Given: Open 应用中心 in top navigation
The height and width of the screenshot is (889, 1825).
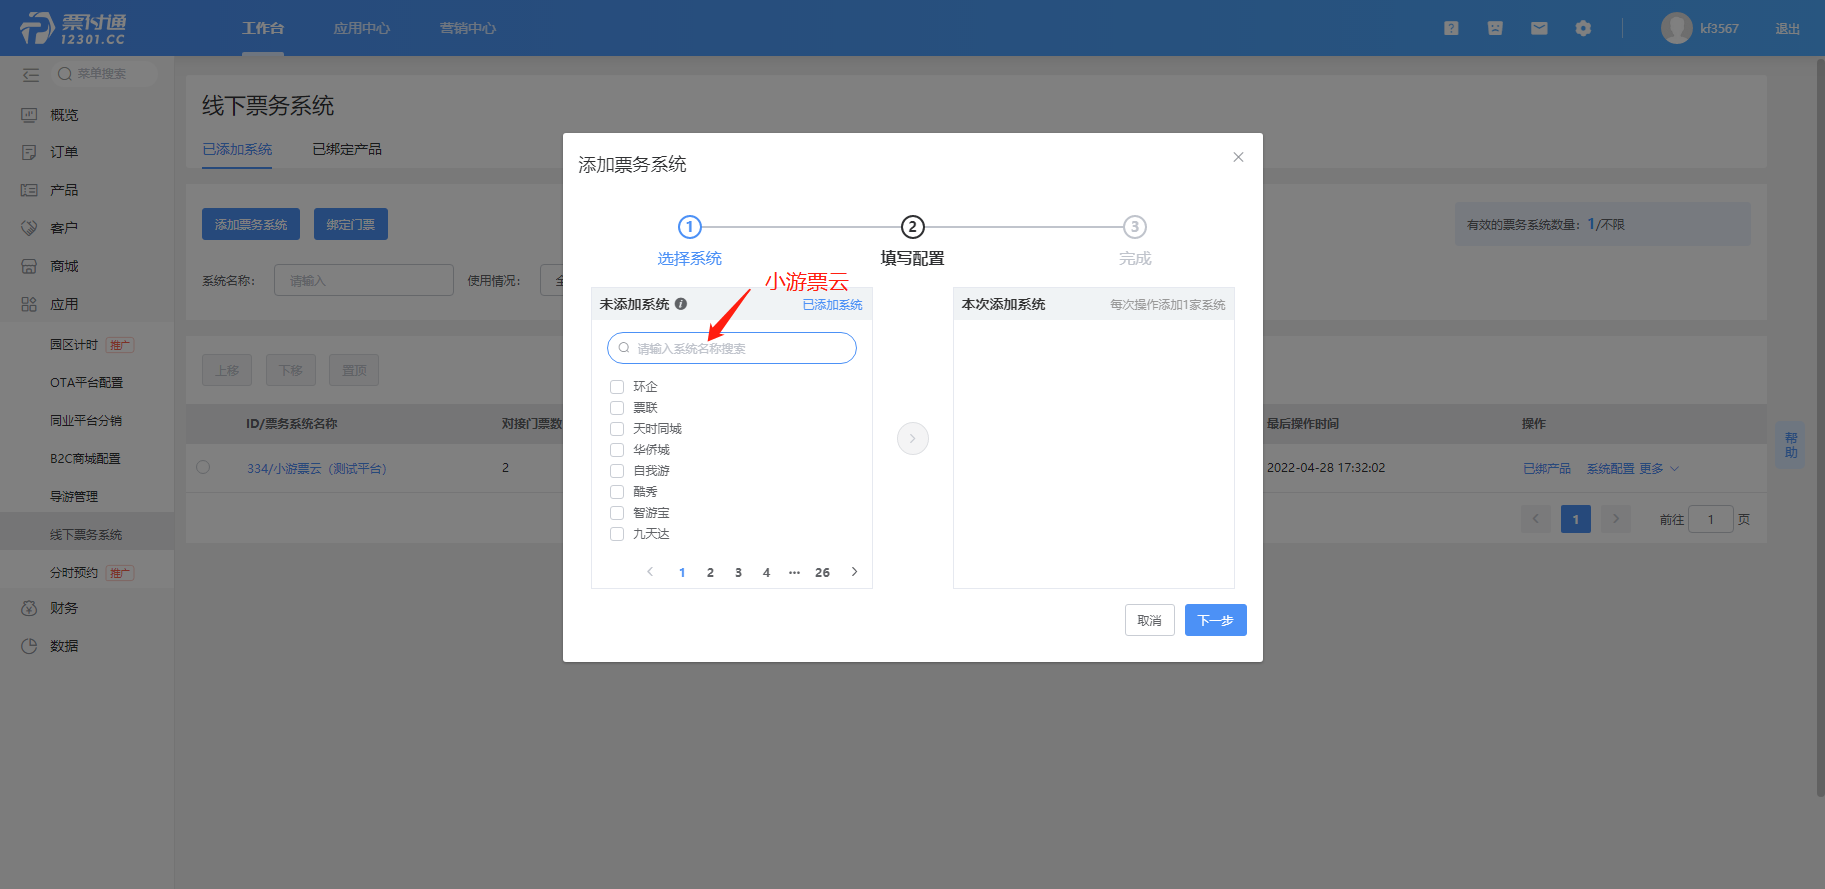Looking at the screenshot, I should click(x=361, y=28).
